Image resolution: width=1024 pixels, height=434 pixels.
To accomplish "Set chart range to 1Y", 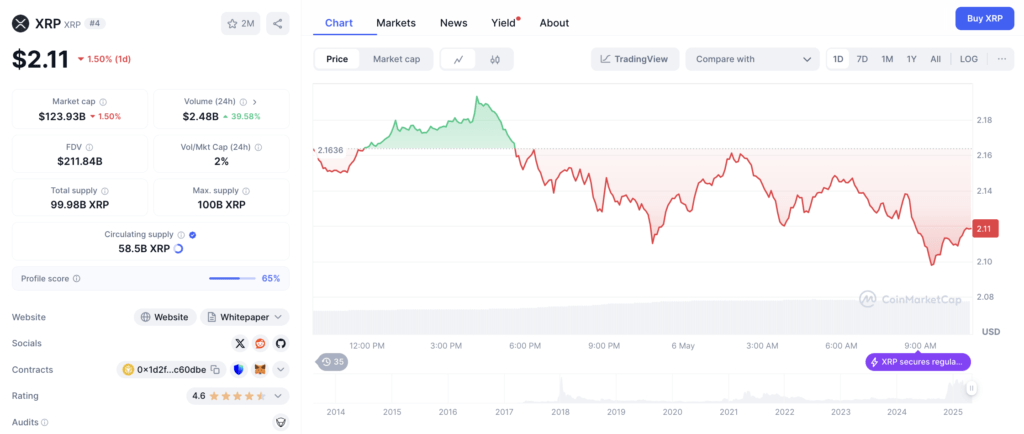I will [x=912, y=59].
